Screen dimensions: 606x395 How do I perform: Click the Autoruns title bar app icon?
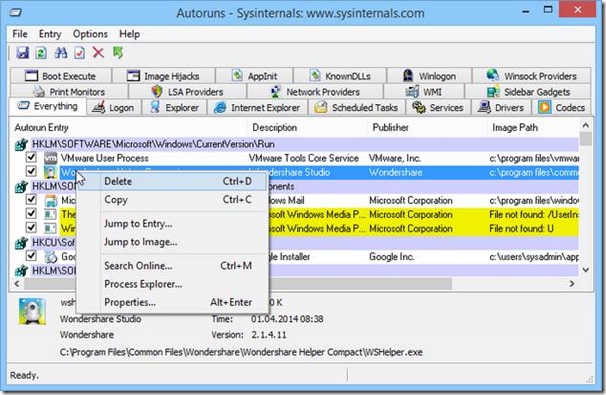(x=16, y=13)
